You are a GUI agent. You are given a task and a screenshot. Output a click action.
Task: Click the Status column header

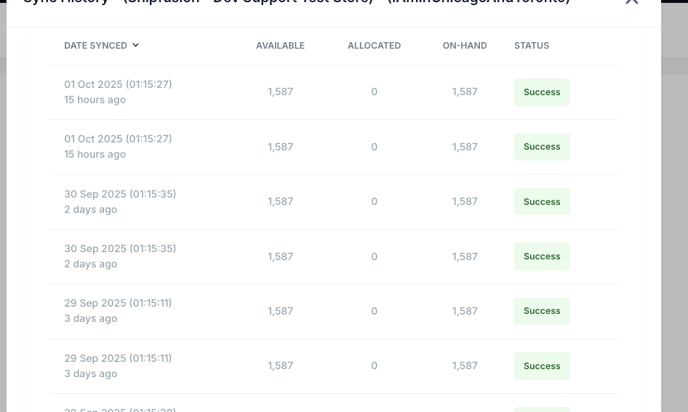coord(531,46)
